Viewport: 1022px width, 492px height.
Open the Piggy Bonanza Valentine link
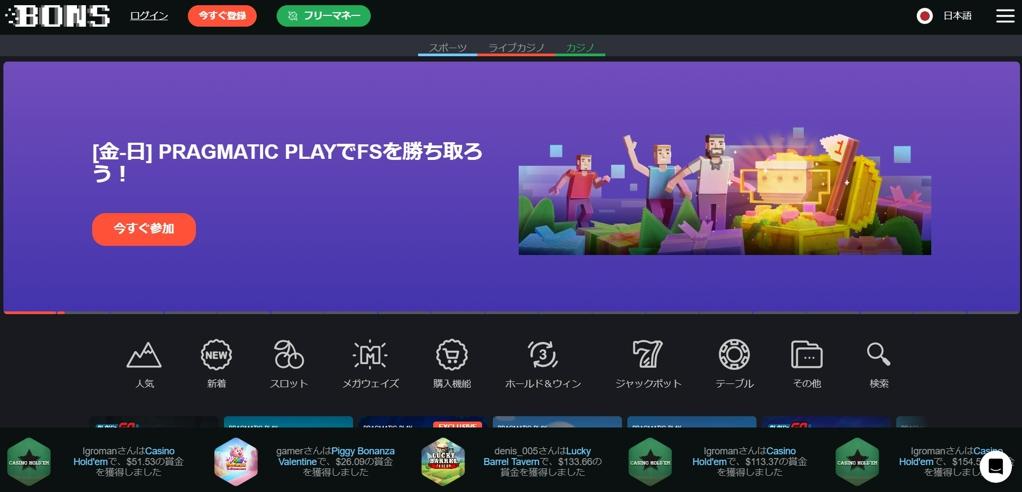click(x=337, y=456)
